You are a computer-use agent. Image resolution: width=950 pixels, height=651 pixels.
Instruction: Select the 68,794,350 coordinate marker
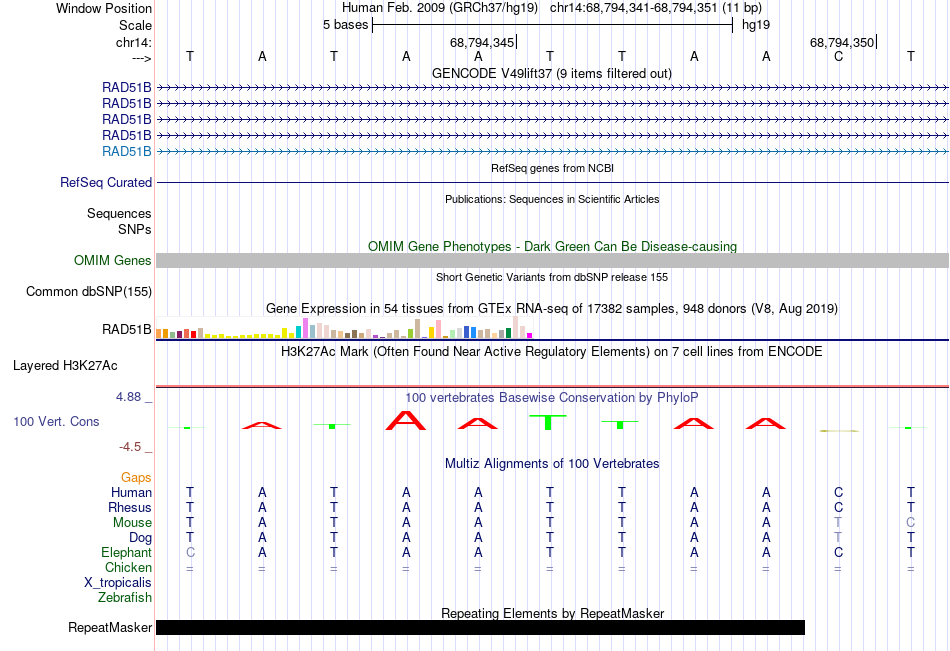pyautogui.click(x=843, y=42)
